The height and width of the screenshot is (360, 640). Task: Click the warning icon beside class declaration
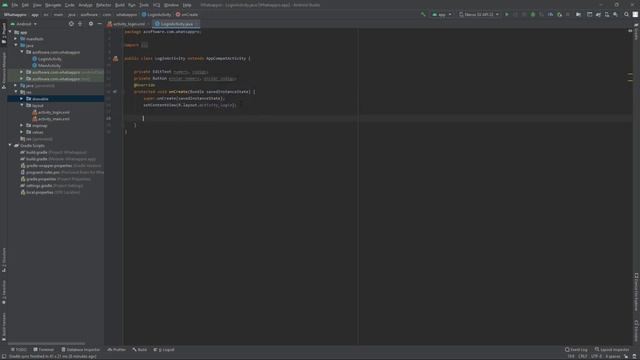pos(116,59)
